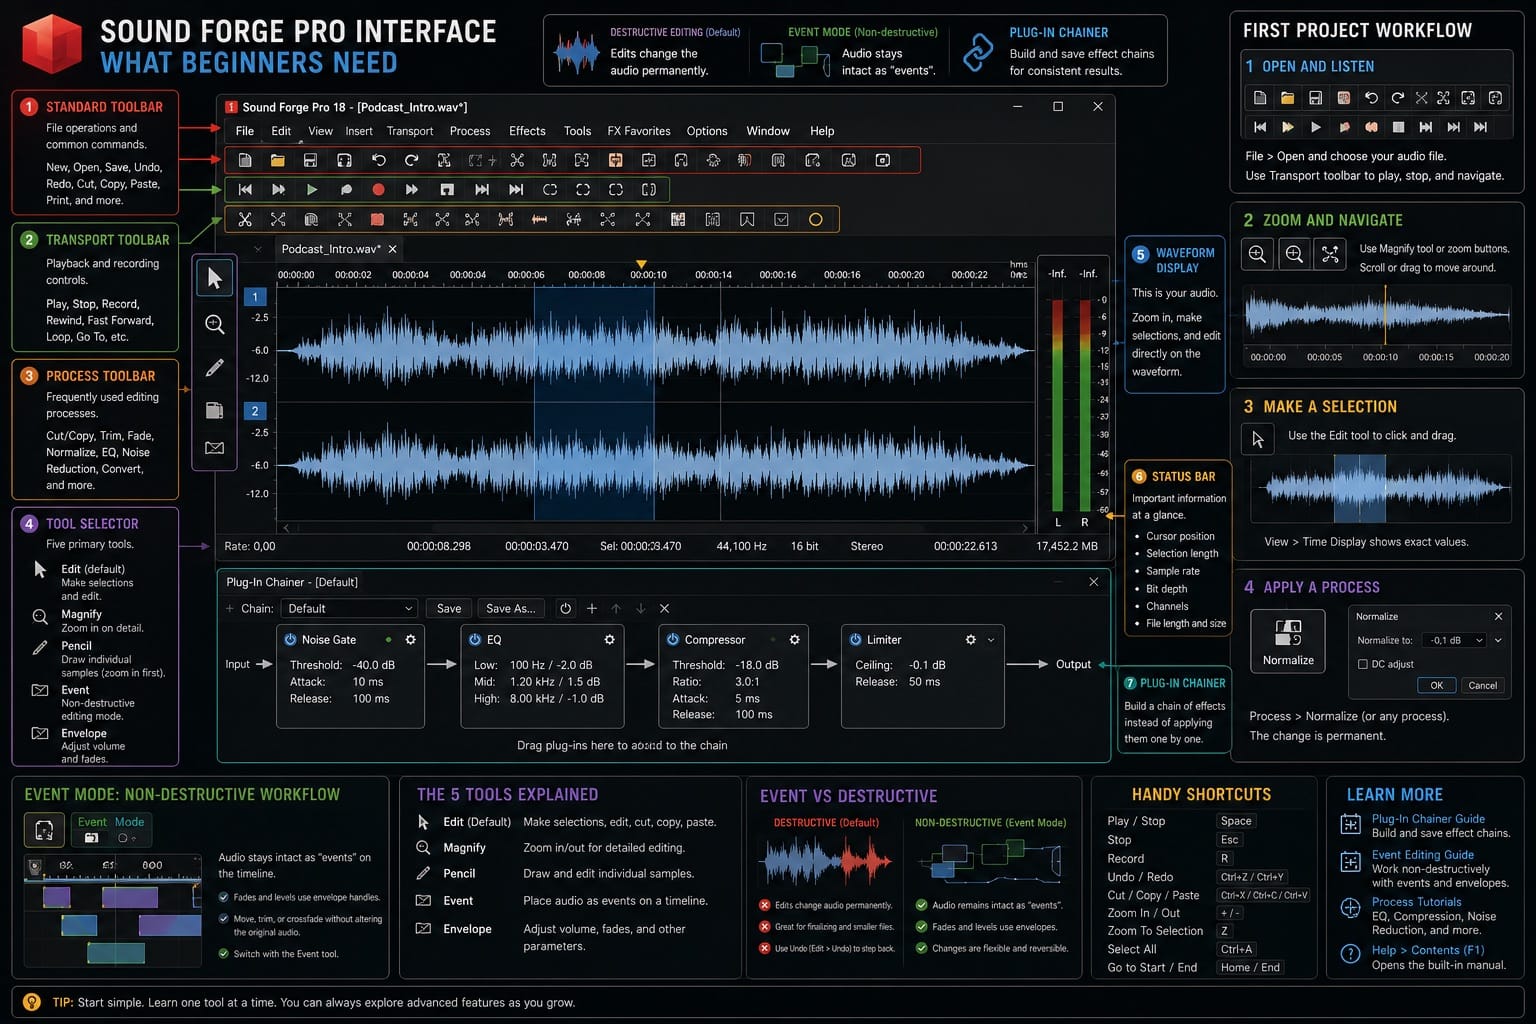The height and width of the screenshot is (1024, 1536).
Task: Select Envelope tool beside the waveform
Action: (x=214, y=448)
